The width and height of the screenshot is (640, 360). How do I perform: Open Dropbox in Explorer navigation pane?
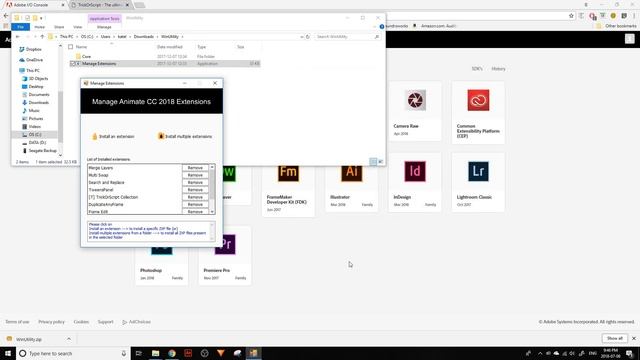[33, 49]
